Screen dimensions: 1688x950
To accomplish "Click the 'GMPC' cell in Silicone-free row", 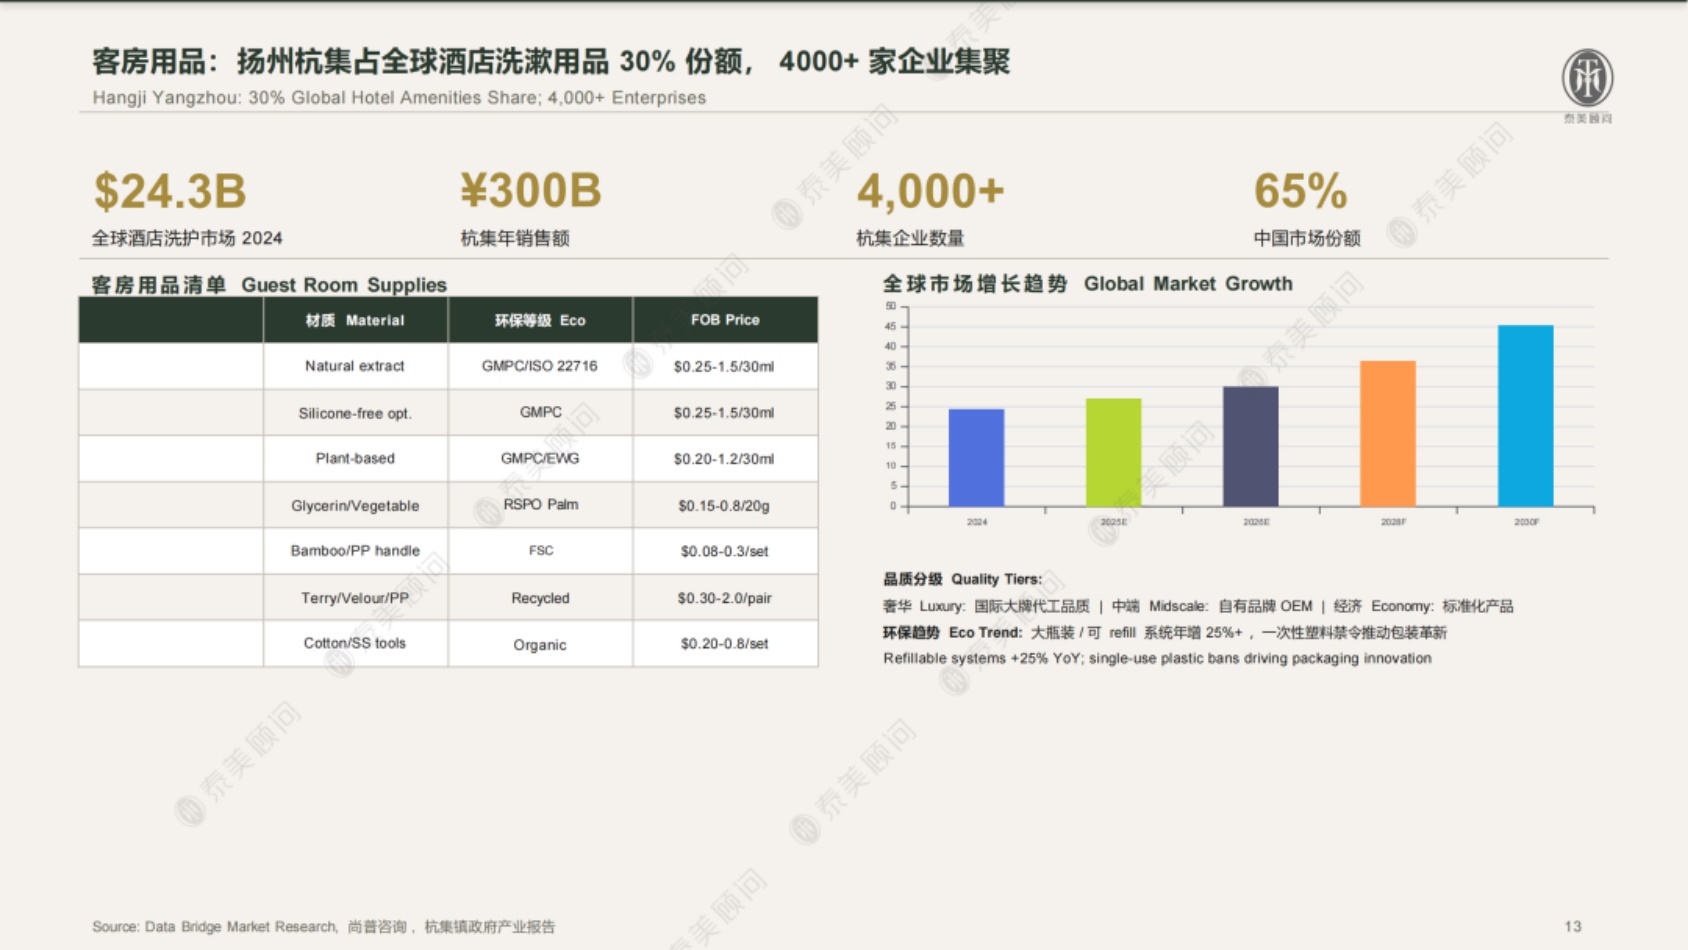I will click(x=540, y=412).
